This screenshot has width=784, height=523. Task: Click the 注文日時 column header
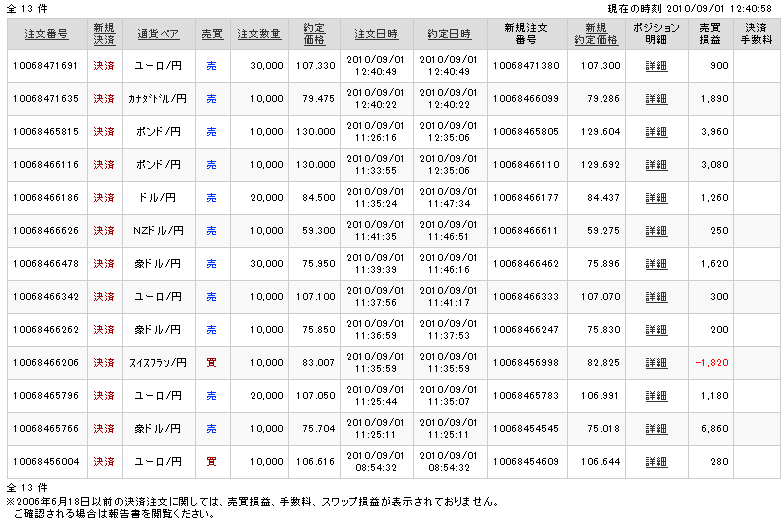[376, 34]
